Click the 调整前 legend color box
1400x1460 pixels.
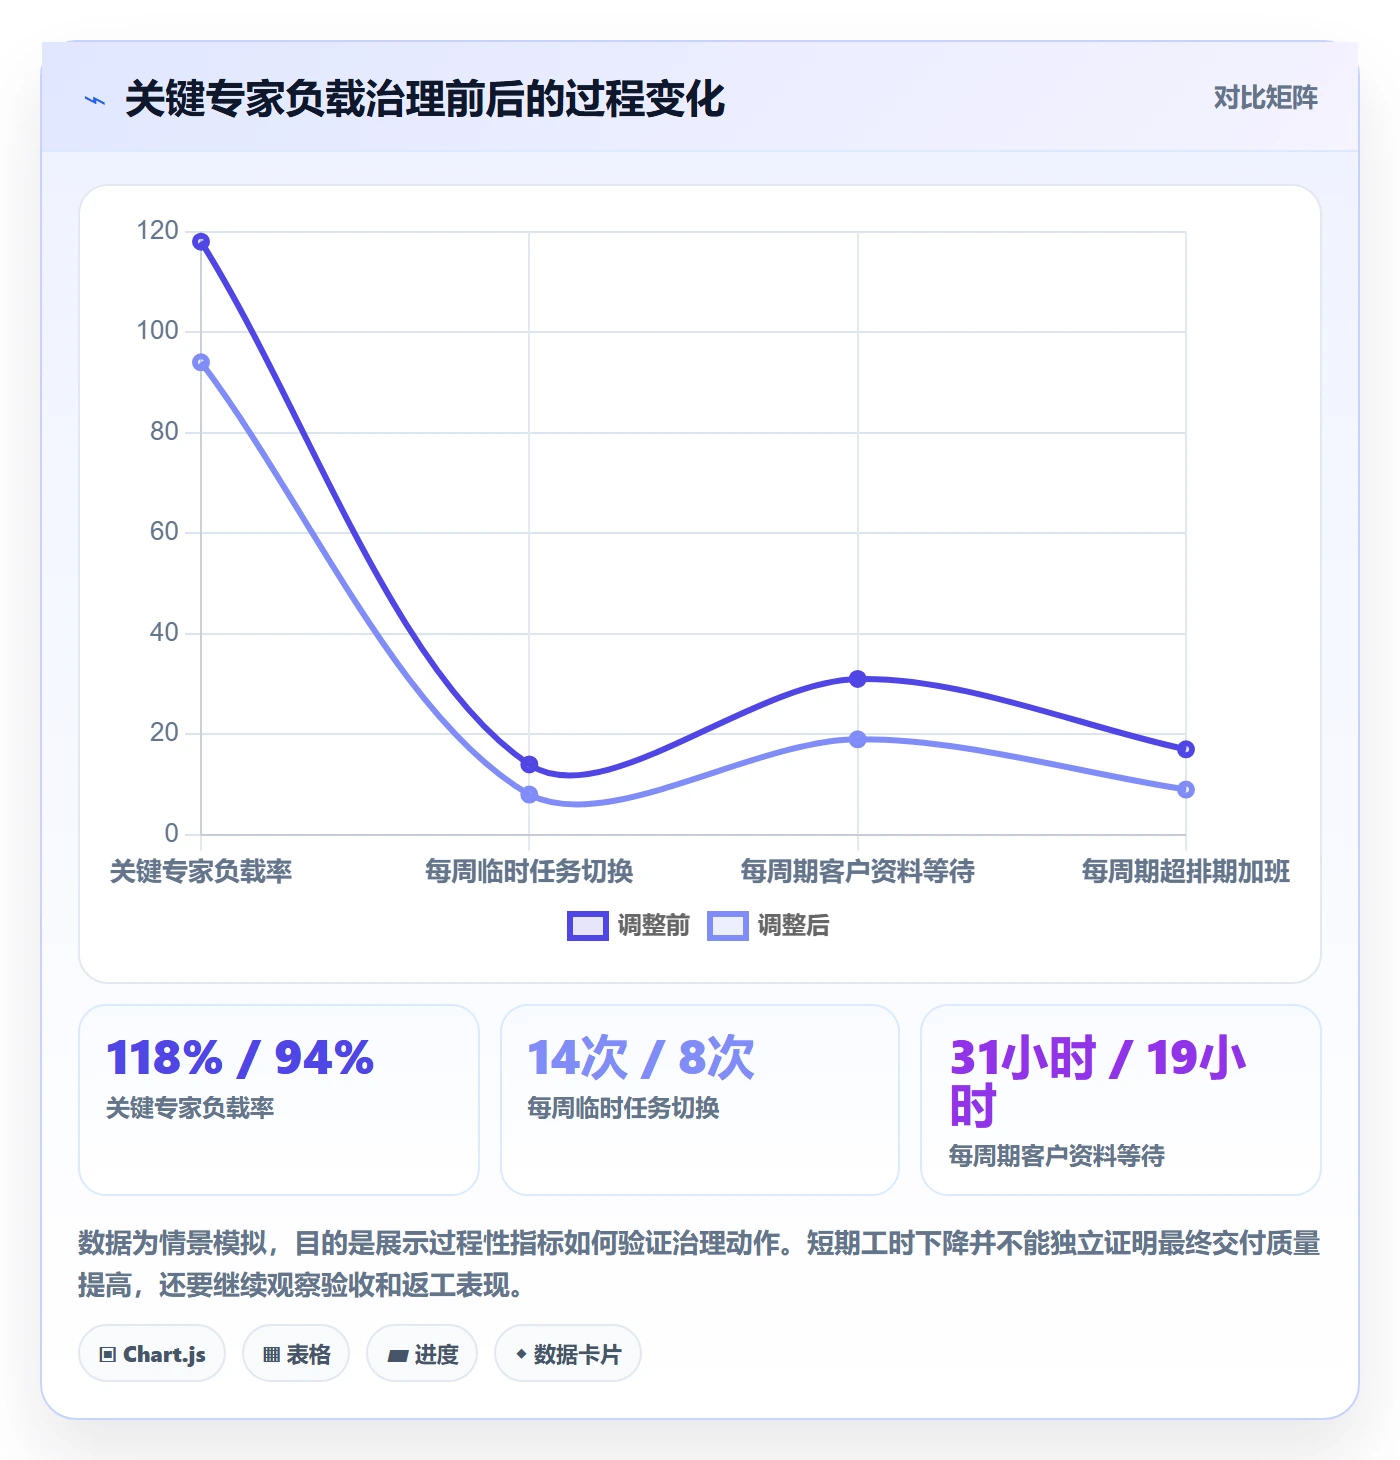pyautogui.click(x=588, y=926)
